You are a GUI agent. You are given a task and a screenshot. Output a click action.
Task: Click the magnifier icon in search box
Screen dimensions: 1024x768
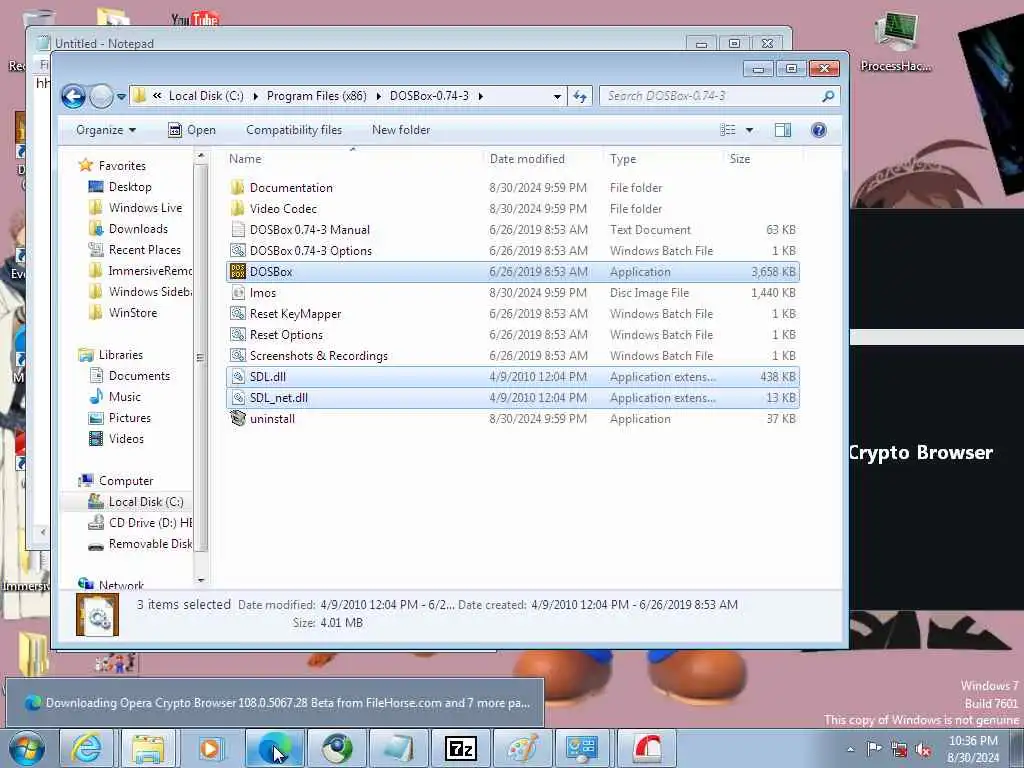coord(828,96)
